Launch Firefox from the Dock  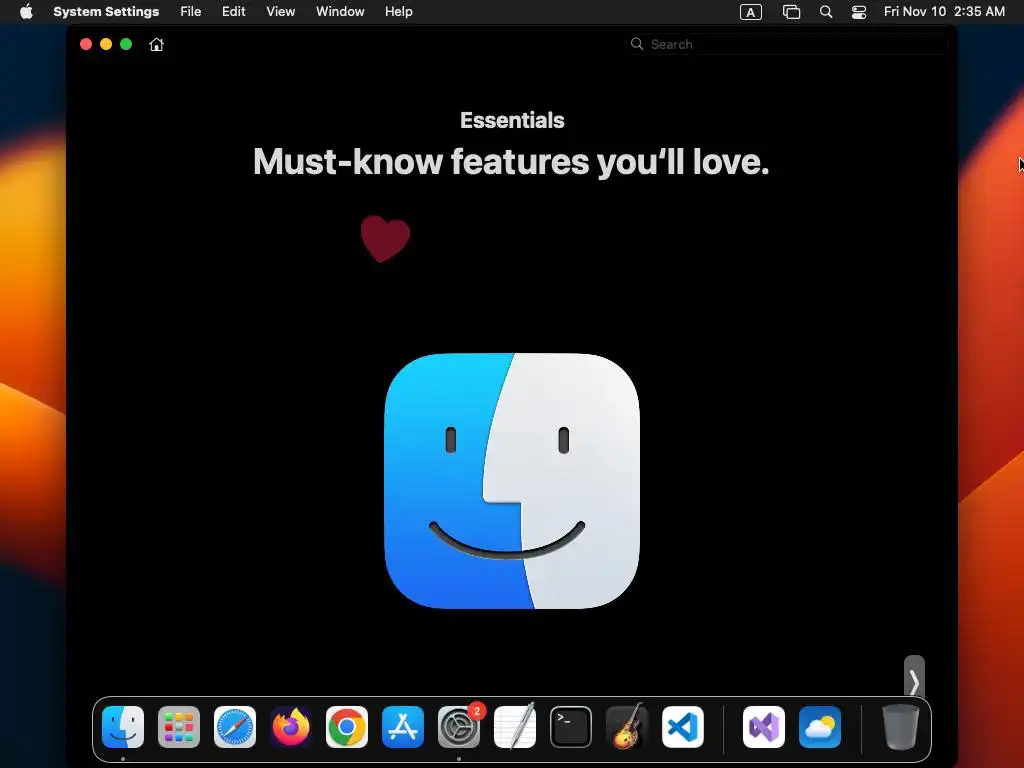[291, 727]
